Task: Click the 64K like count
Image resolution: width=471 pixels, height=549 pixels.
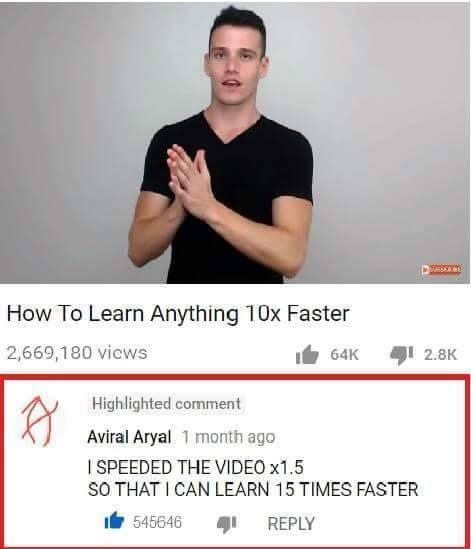Action: click(x=345, y=355)
